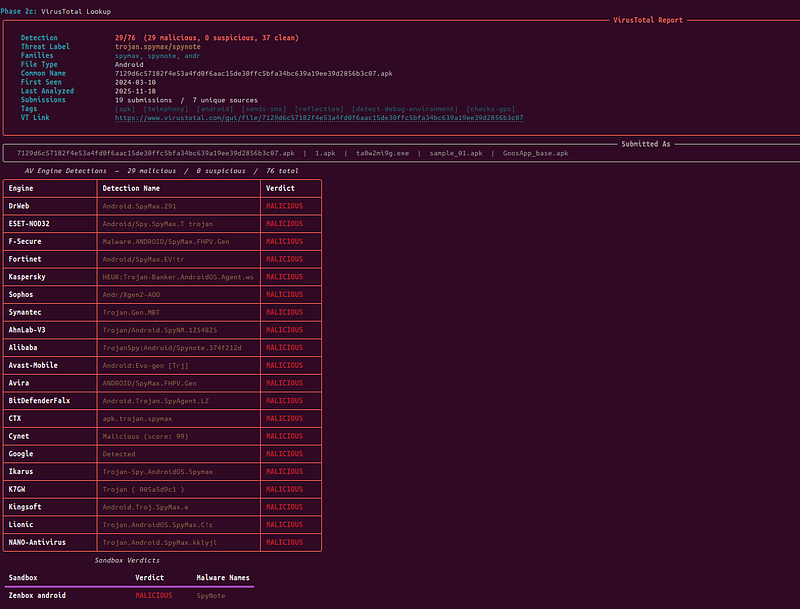Viewport: 800px width, 609px height.
Task: Select CTX detection 'apk.trojan.spymax'
Action: 137,419
